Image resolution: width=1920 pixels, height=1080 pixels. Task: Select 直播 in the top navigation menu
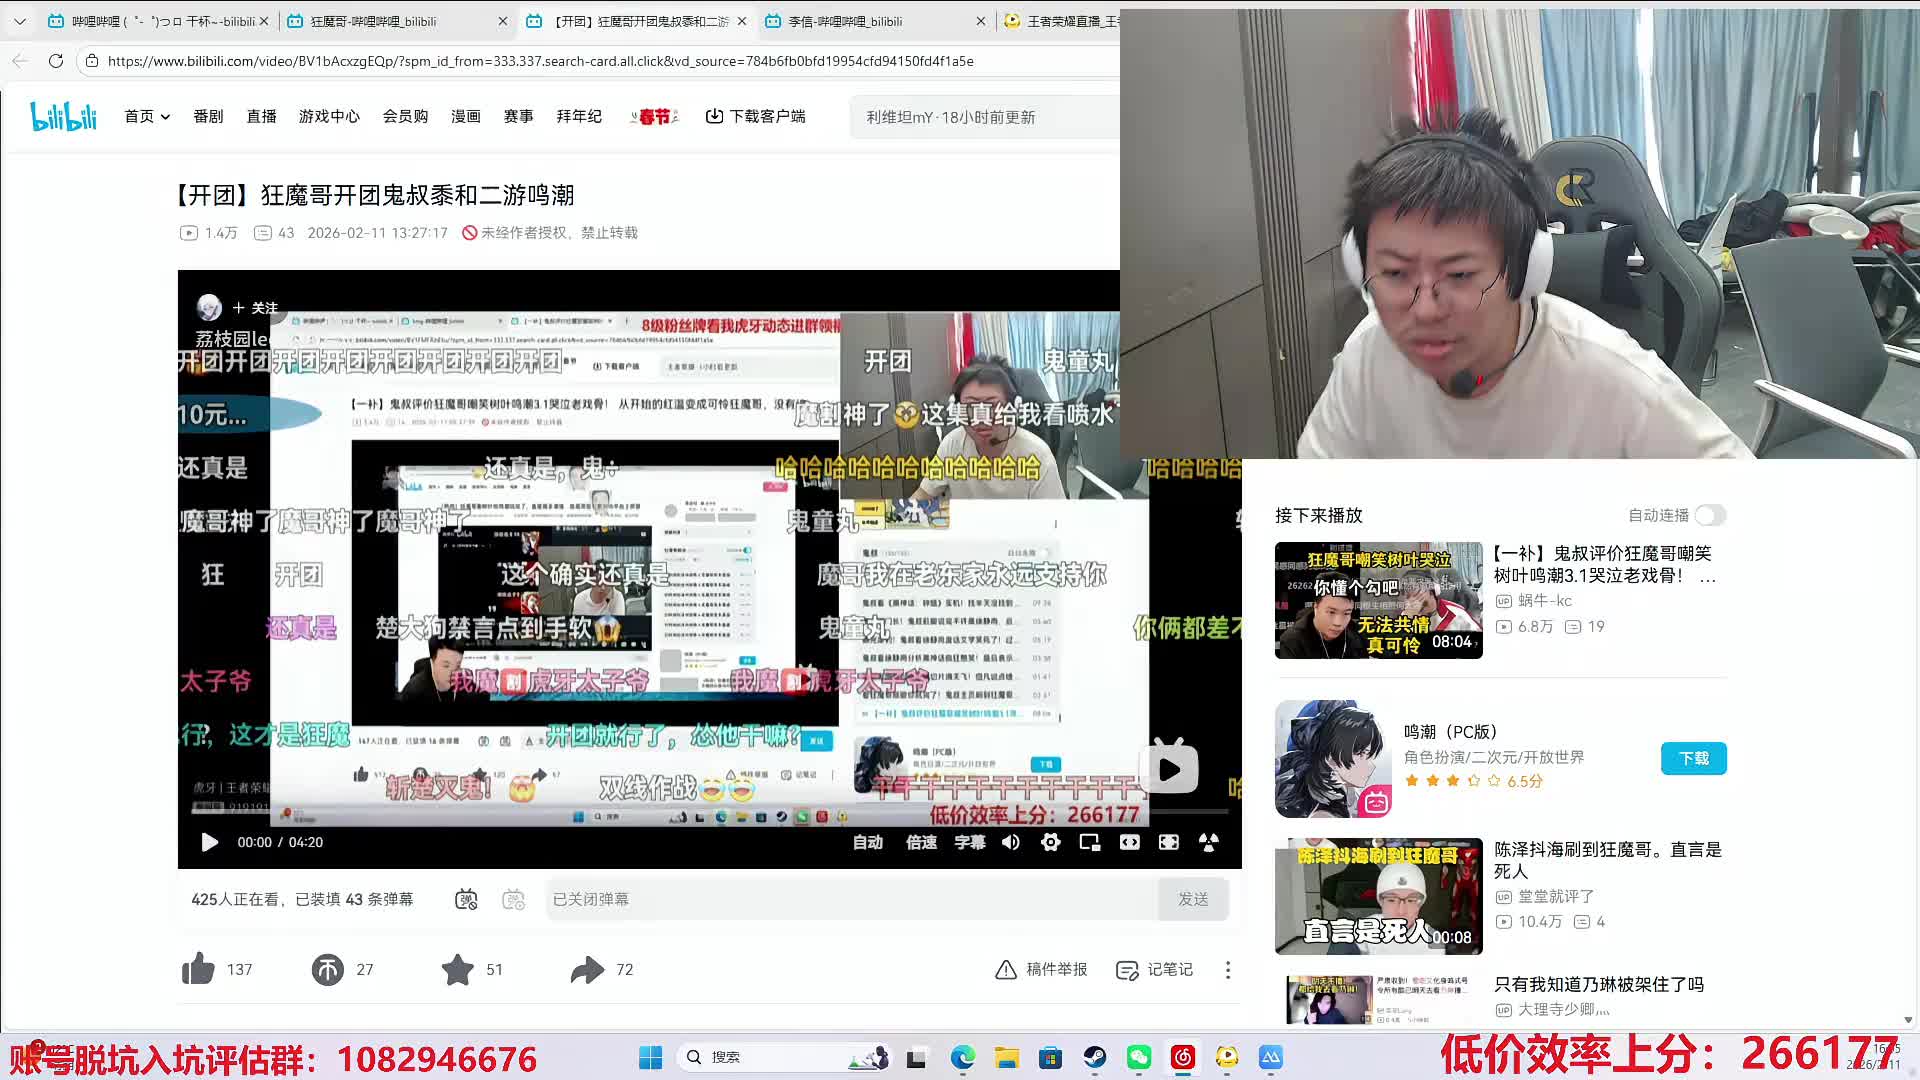point(261,116)
